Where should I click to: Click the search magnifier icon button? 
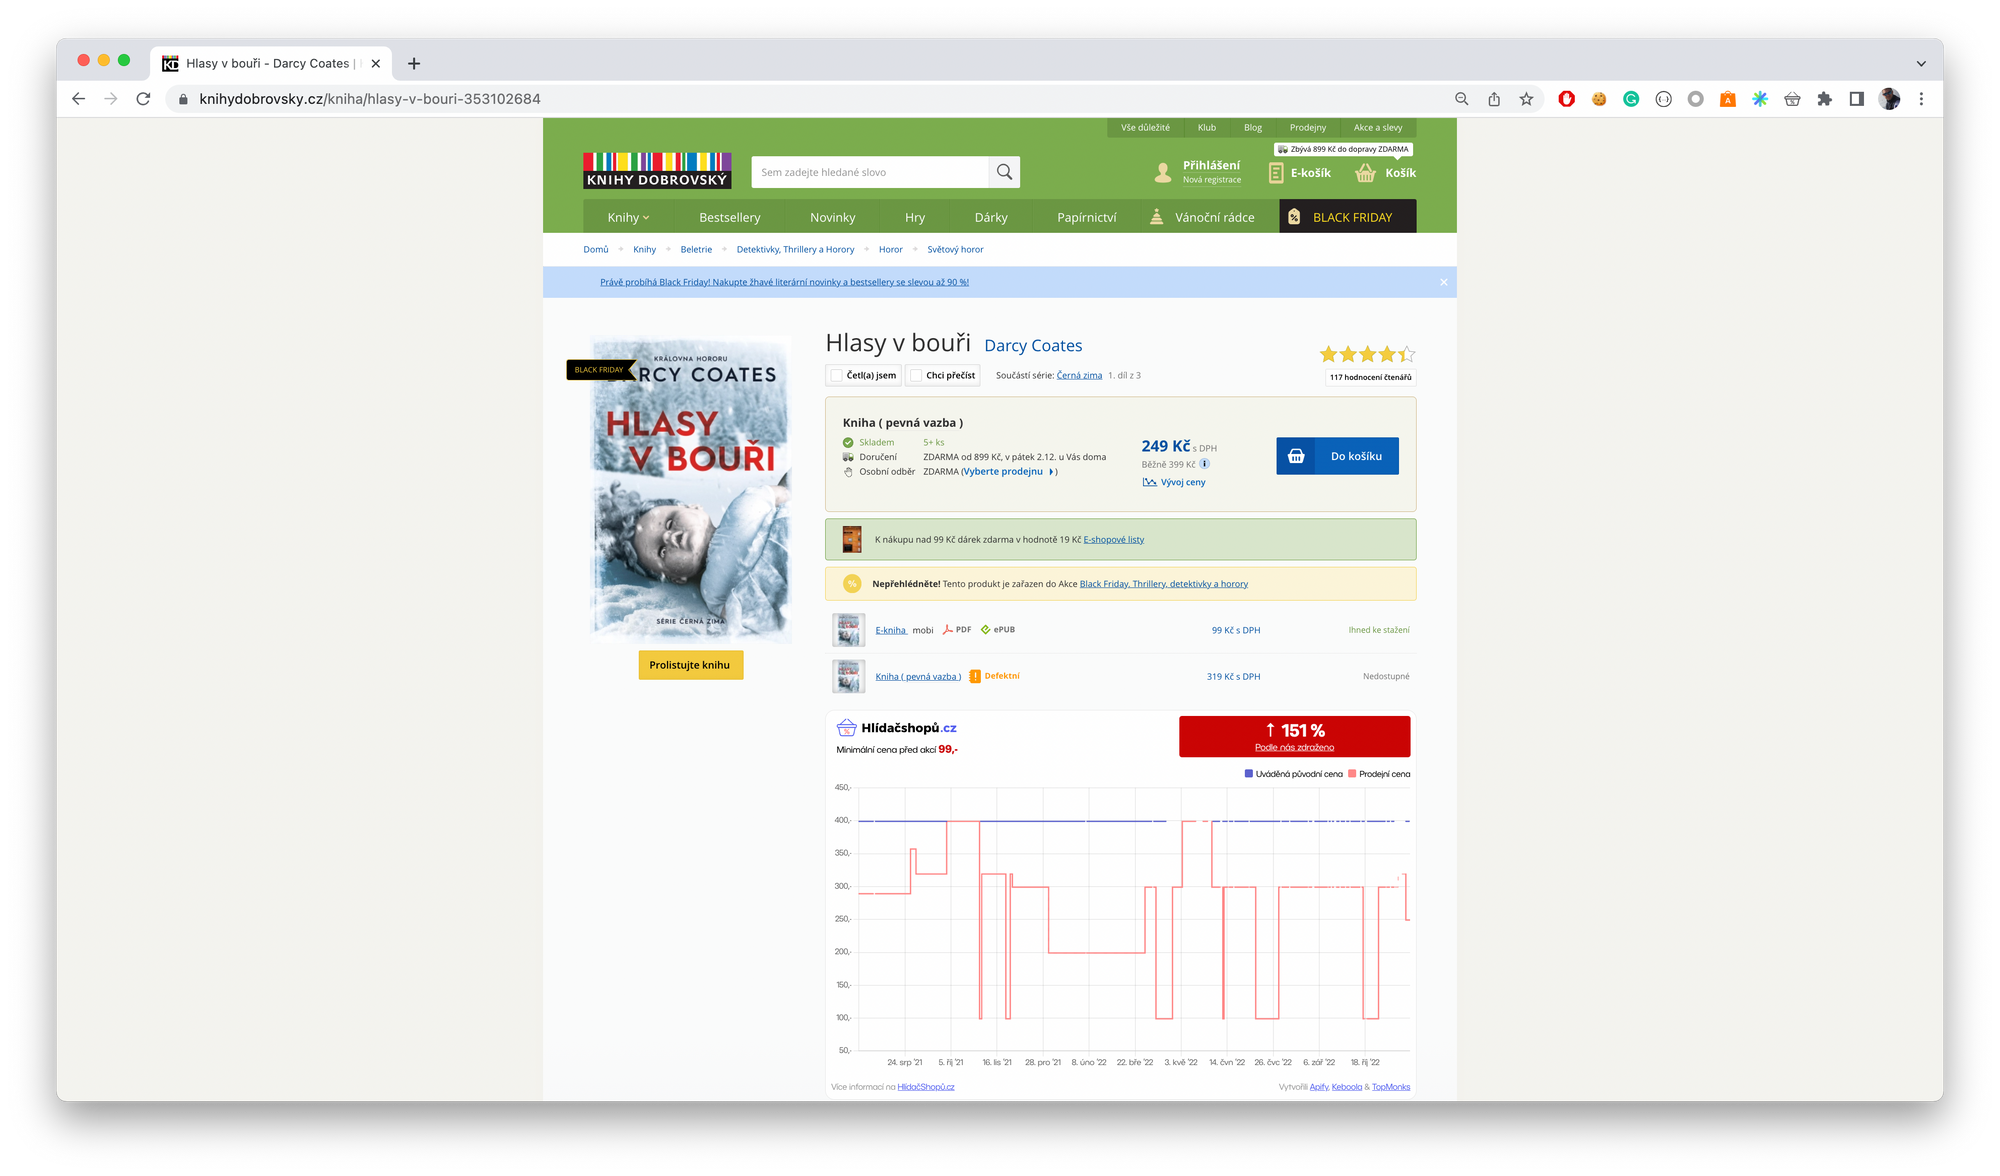[x=1004, y=172]
